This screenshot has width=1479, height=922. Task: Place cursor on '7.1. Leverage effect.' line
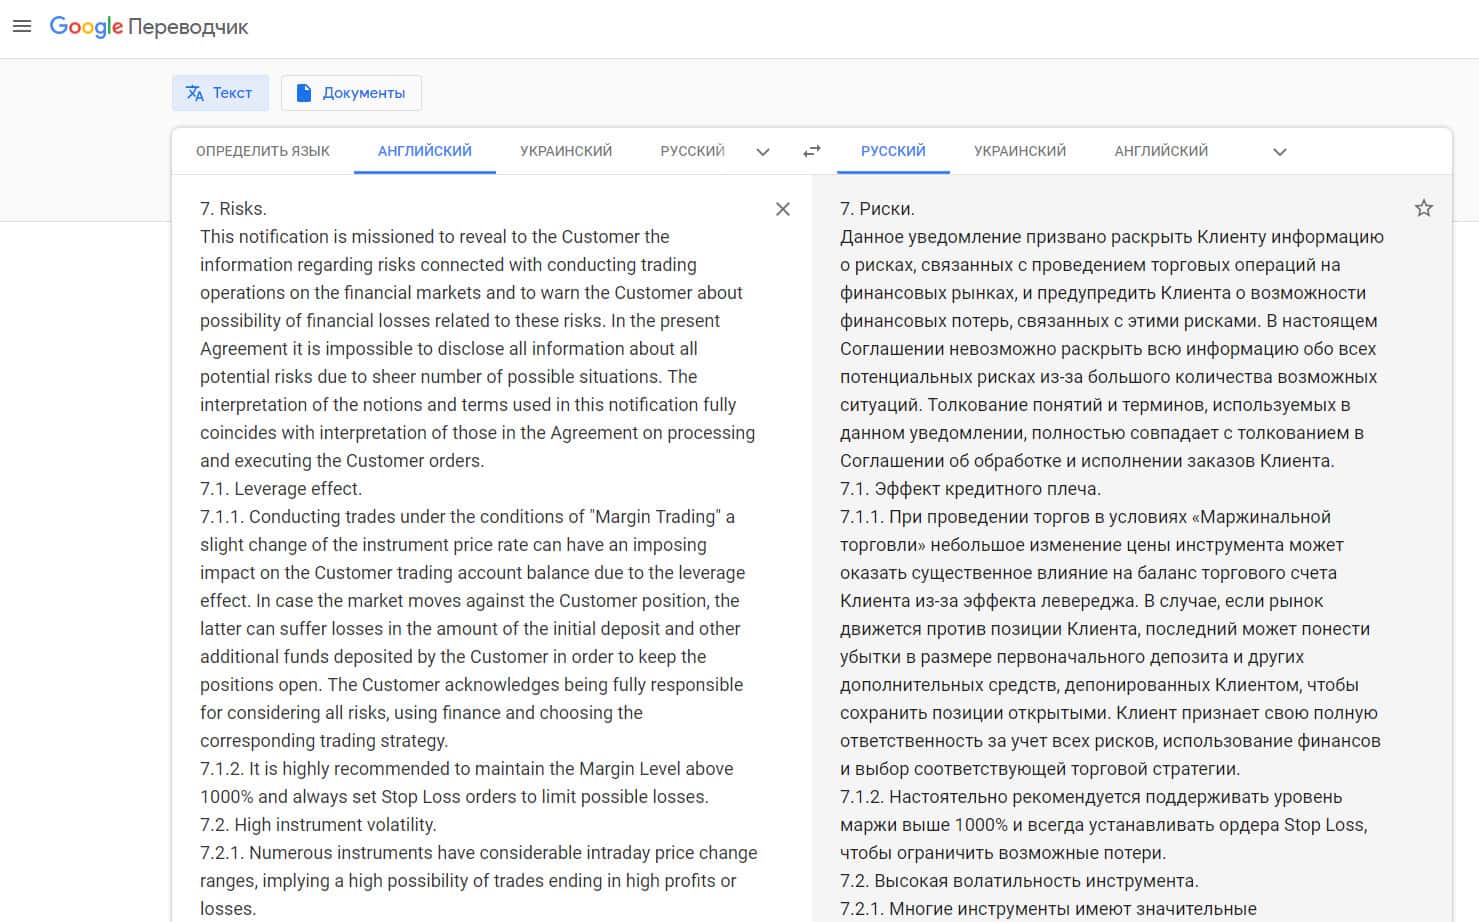click(281, 489)
